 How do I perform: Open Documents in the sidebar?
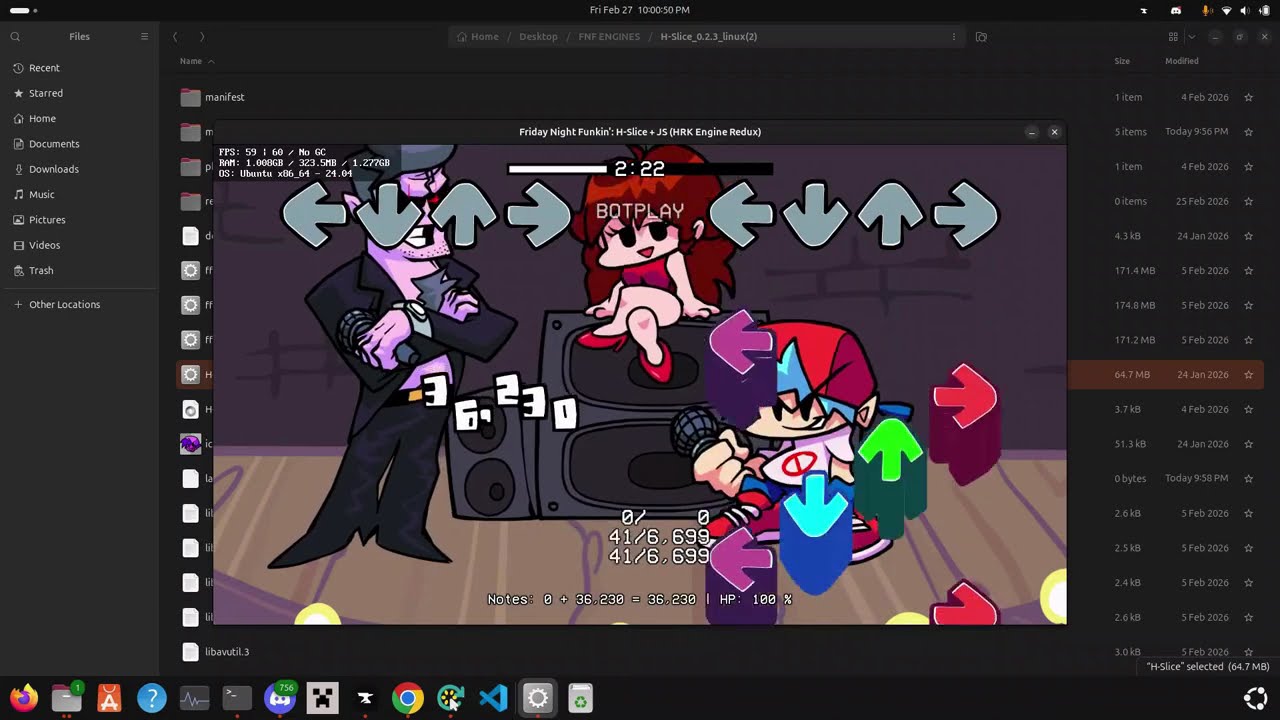point(79,144)
